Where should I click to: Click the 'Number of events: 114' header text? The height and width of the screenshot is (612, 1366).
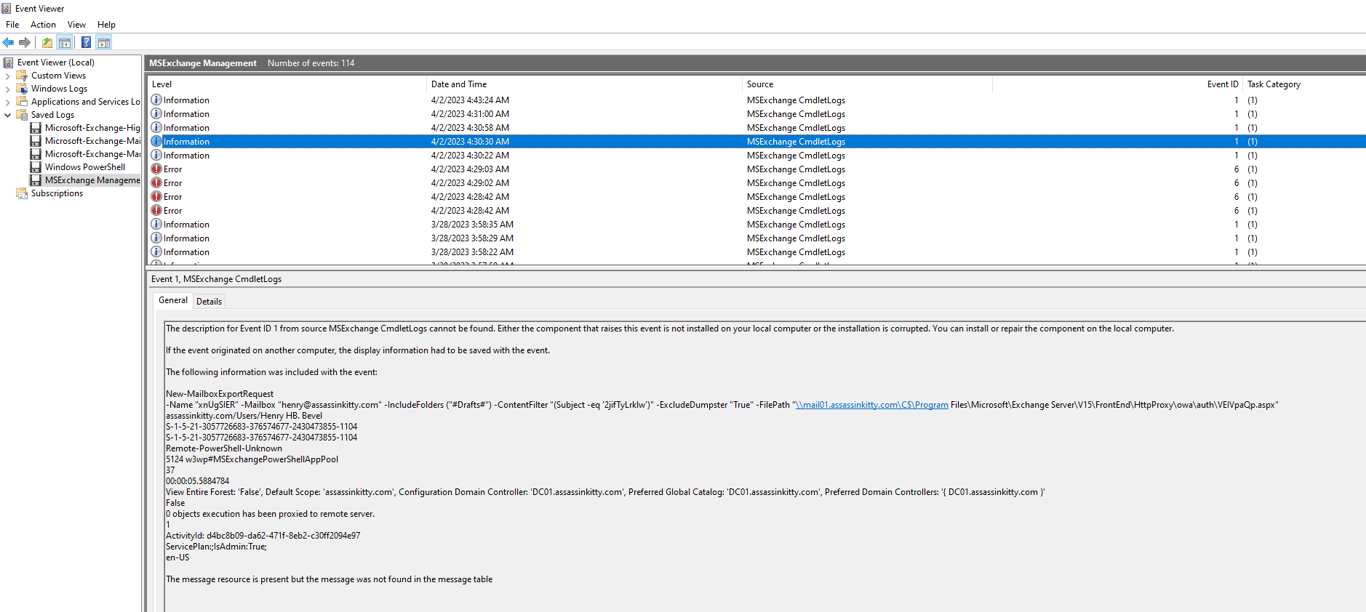[311, 63]
